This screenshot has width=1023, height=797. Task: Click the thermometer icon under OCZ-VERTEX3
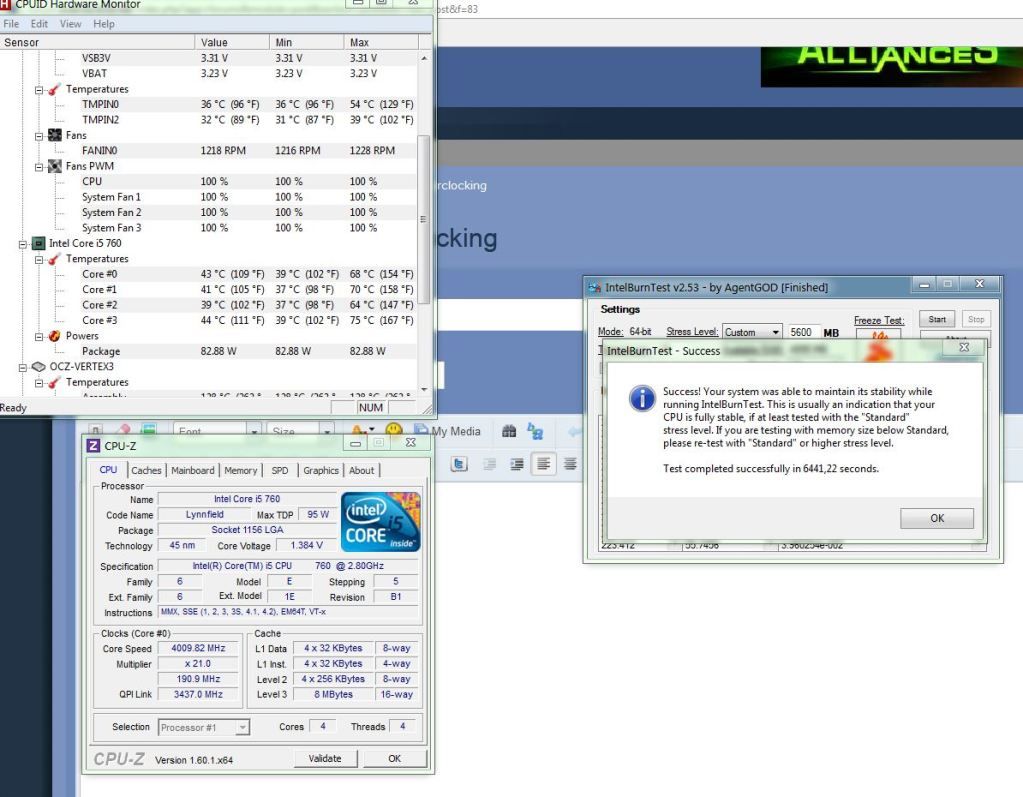[55, 382]
